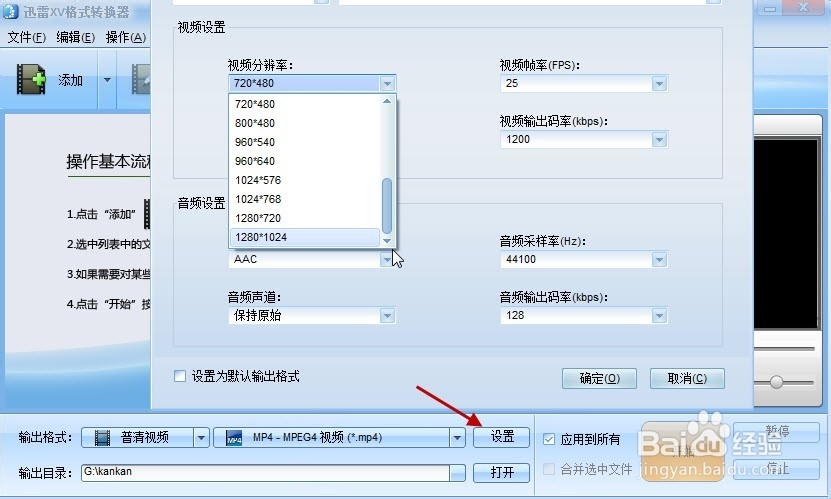
Task: Check 'Set as default output format' box
Action: (x=180, y=376)
